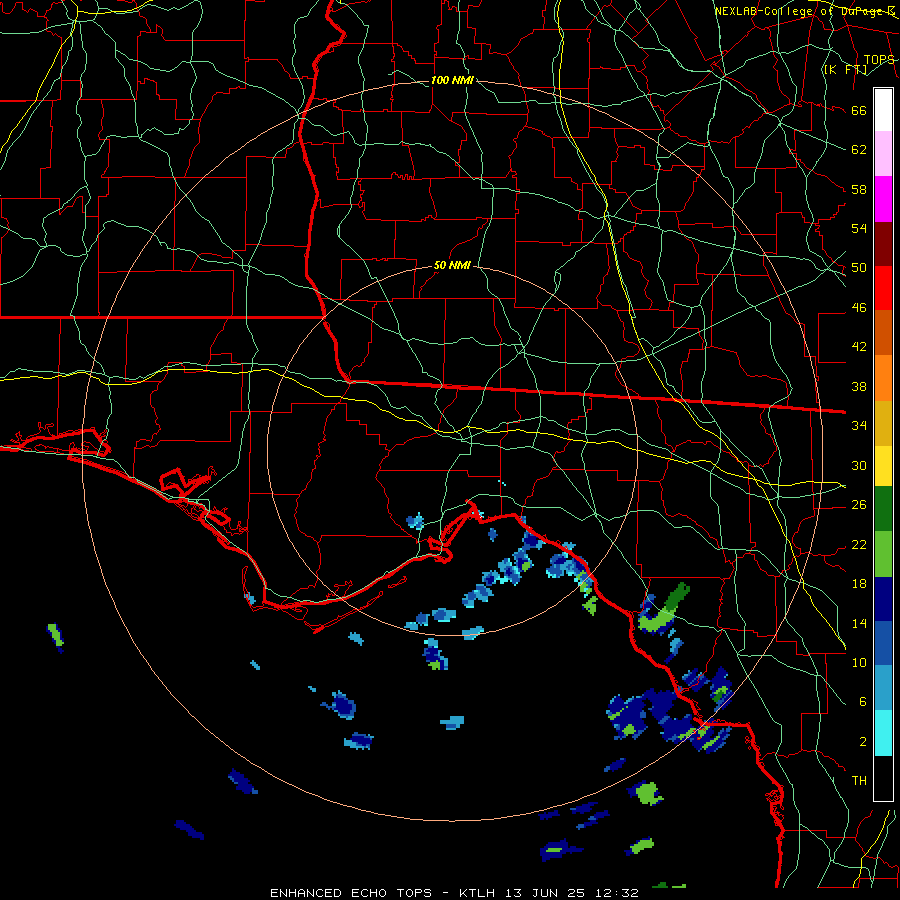Screen dimensions: 900x900
Task: Click the white swatch atop the legend
Action: click(x=883, y=110)
